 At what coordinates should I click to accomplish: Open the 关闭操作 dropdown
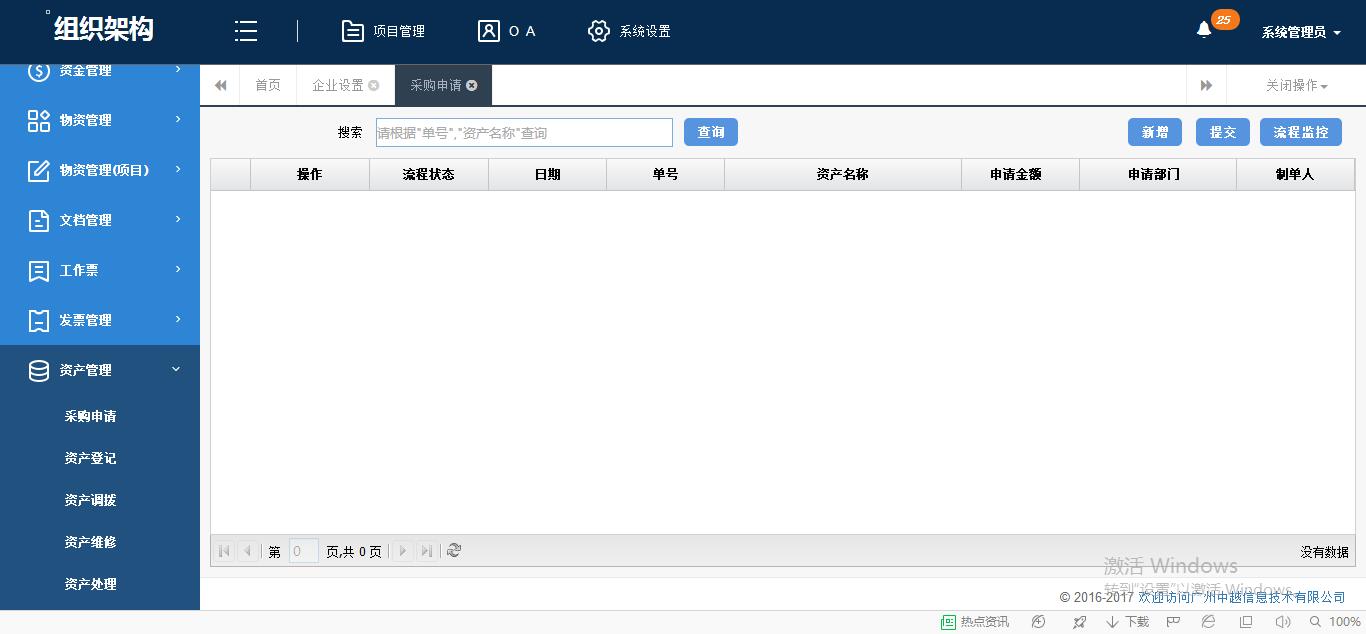[1296, 86]
